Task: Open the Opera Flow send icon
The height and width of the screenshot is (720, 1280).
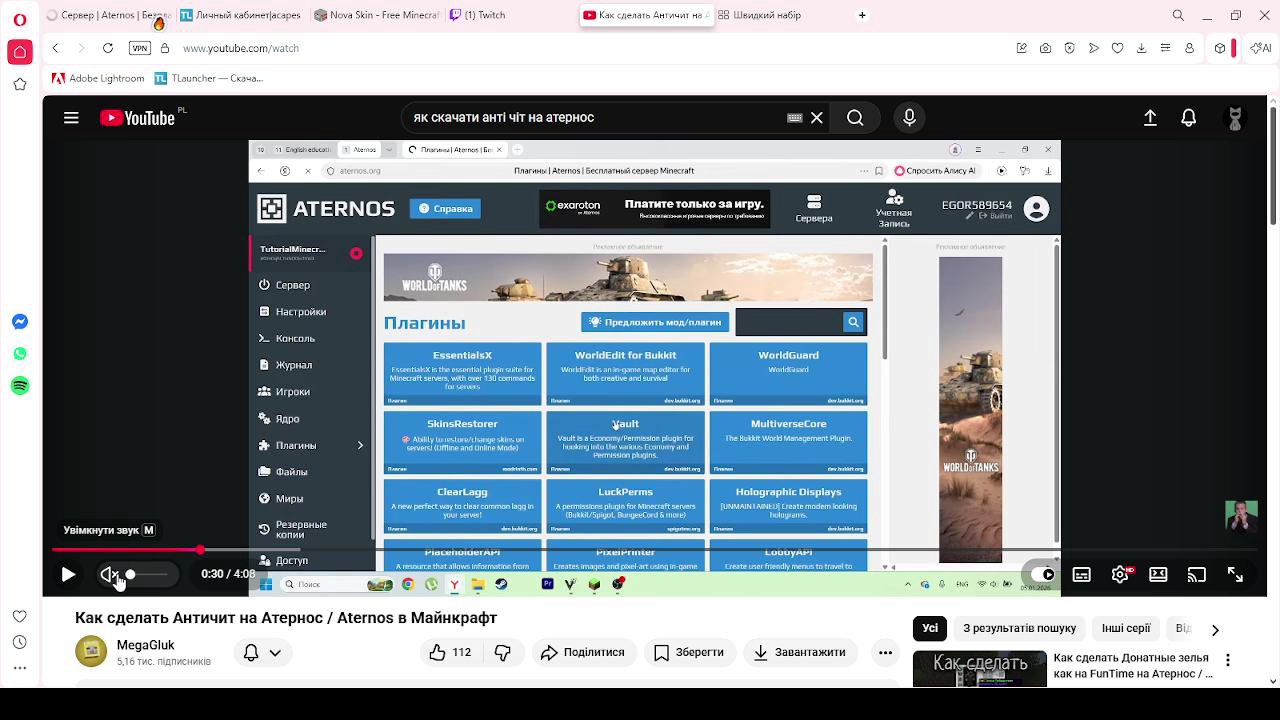Action: [x=1093, y=48]
